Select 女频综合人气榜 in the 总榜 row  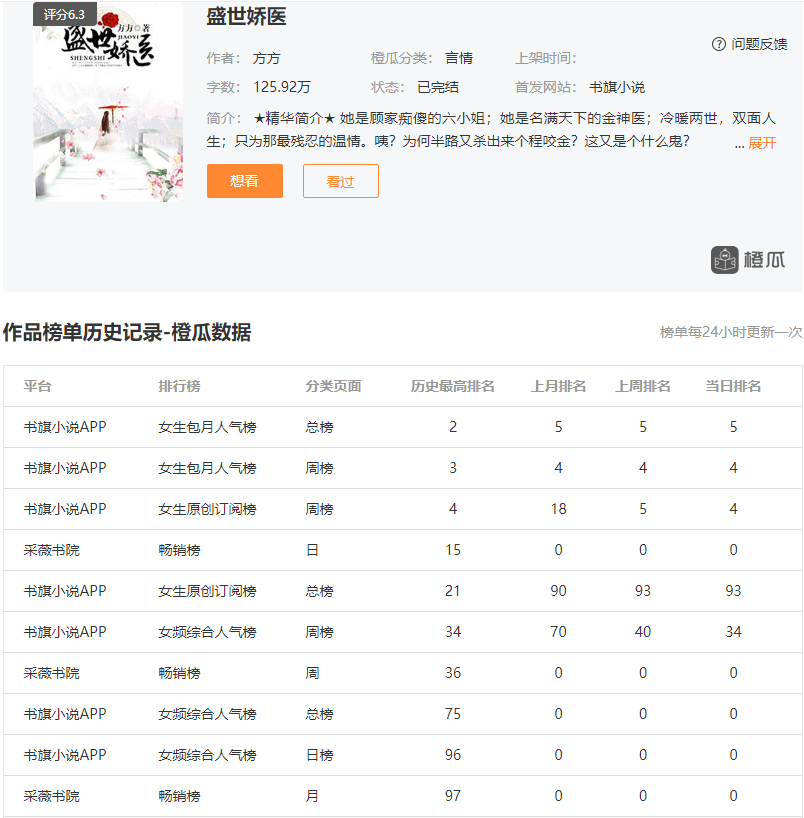pyautogui.click(x=208, y=714)
